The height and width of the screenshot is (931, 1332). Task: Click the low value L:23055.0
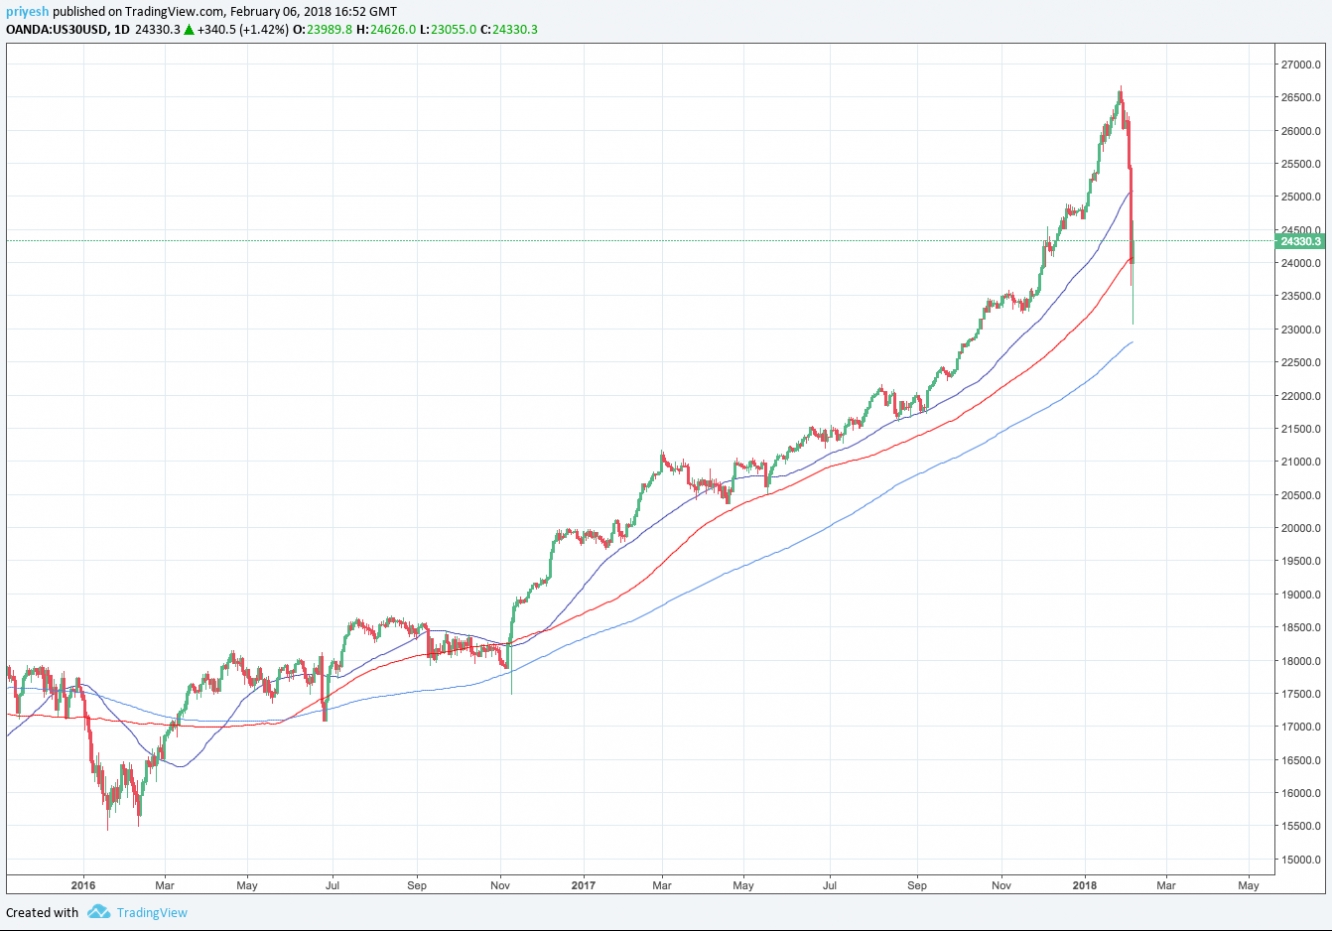tap(447, 29)
